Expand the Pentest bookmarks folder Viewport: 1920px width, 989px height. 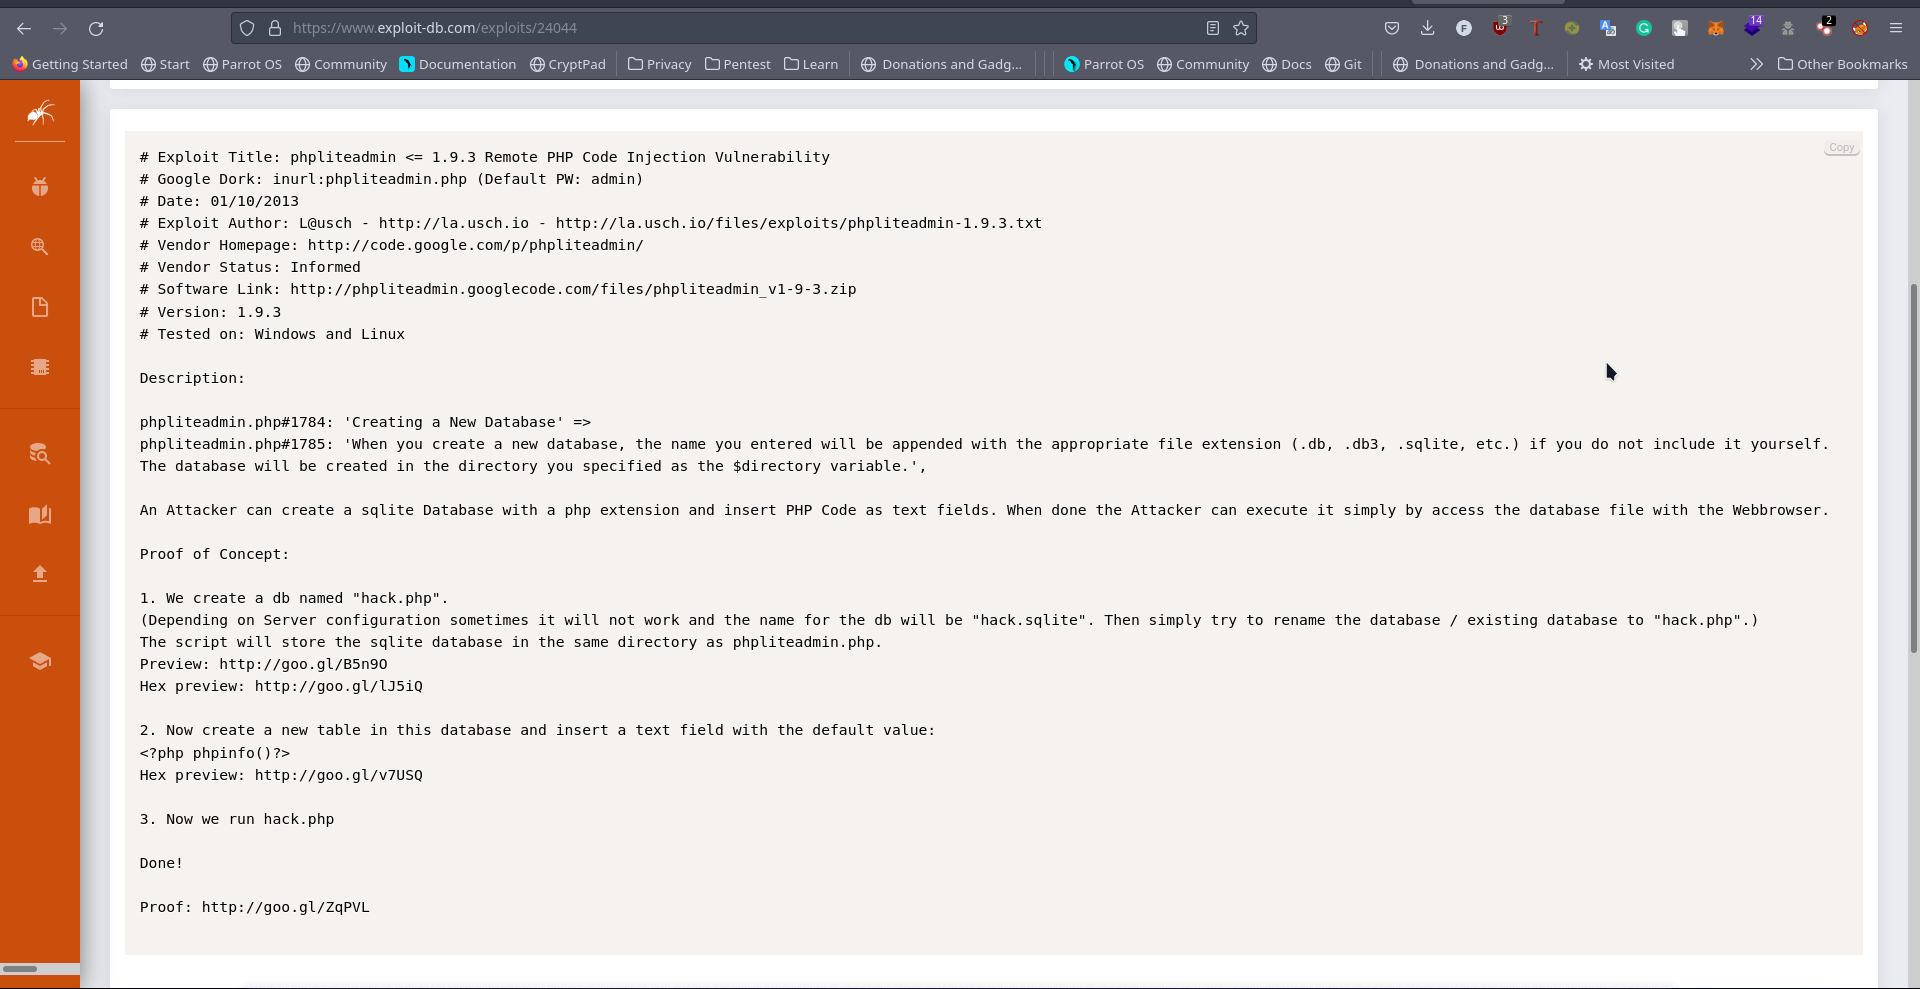[x=738, y=64]
